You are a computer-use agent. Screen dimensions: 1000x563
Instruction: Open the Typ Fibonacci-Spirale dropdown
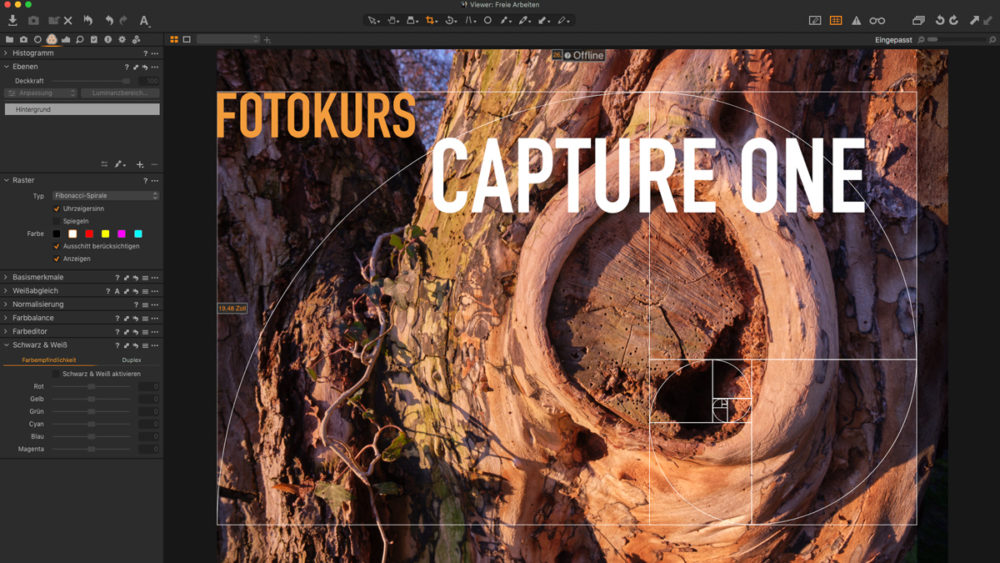point(106,196)
